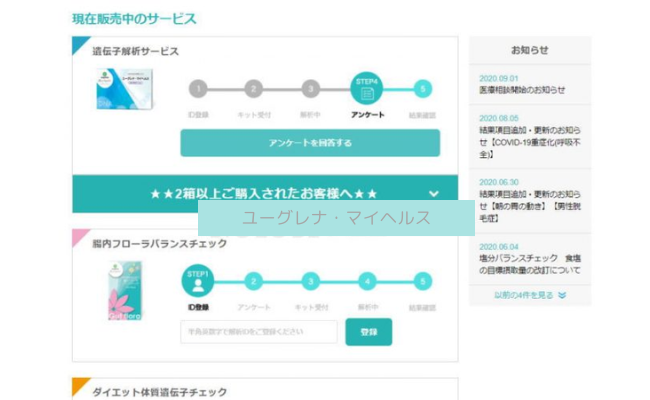Click the アンケート label in the gut flora tracker
This screenshot has height=400, width=650.
[254, 308]
